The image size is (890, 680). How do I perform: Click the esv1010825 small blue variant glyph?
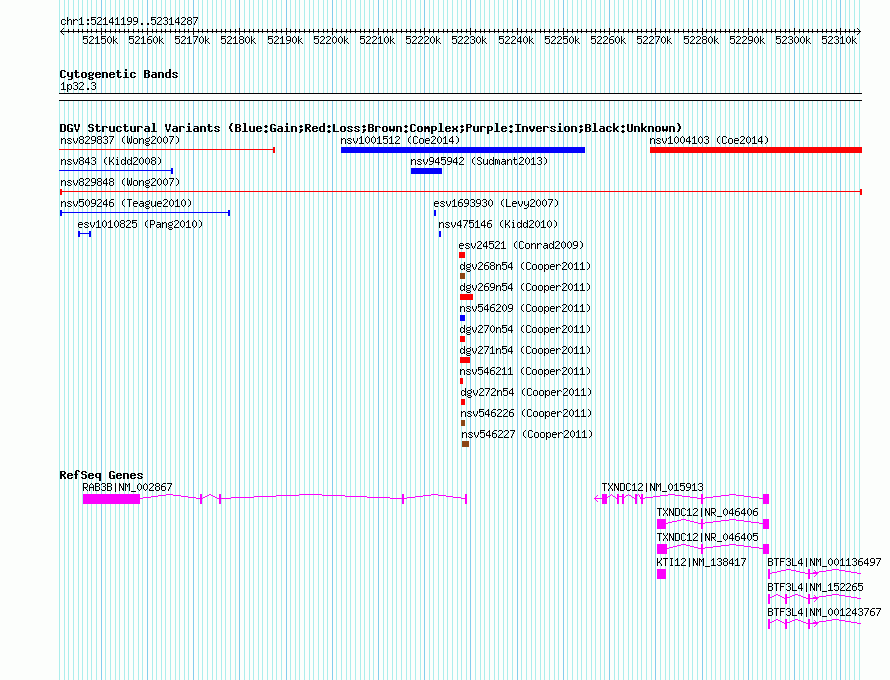click(x=85, y=234)
